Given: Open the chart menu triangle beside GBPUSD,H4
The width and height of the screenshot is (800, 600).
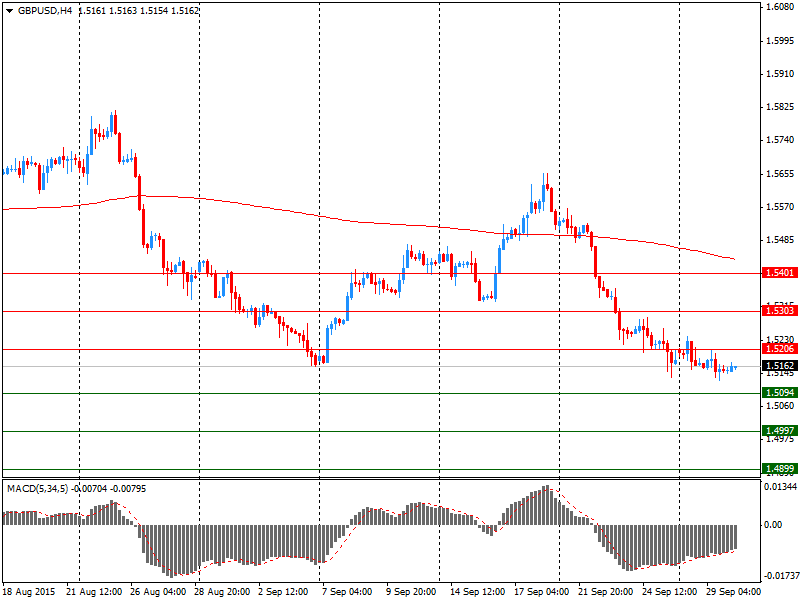Looking at the screenshot, I should point(10,10).
